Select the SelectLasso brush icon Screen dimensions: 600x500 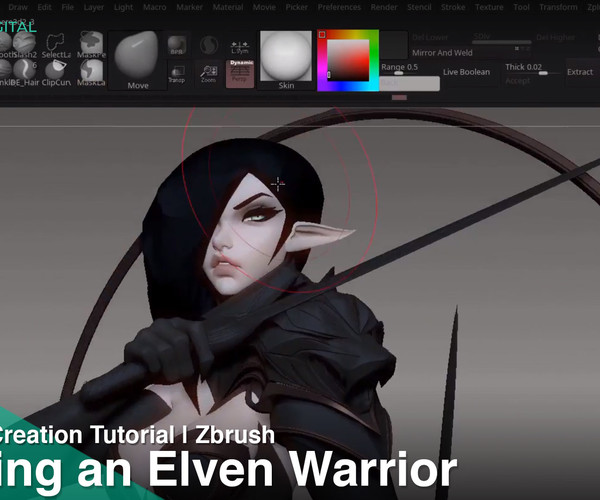point(56,45)
